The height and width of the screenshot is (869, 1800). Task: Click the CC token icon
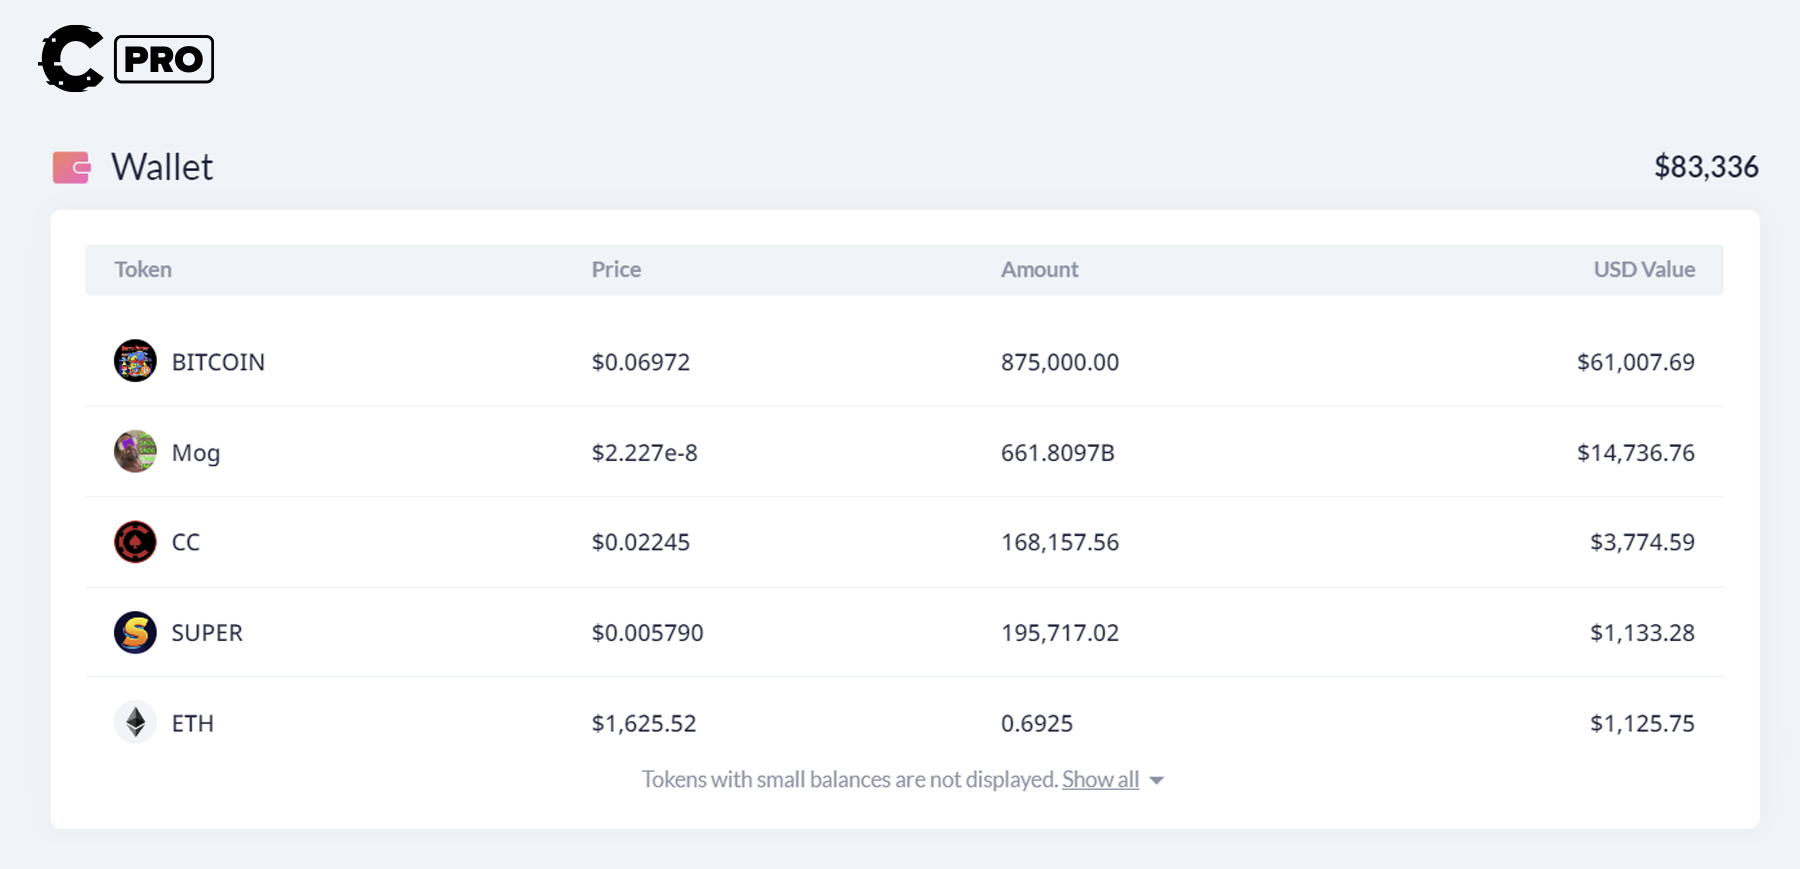click(x=135, y=542)
